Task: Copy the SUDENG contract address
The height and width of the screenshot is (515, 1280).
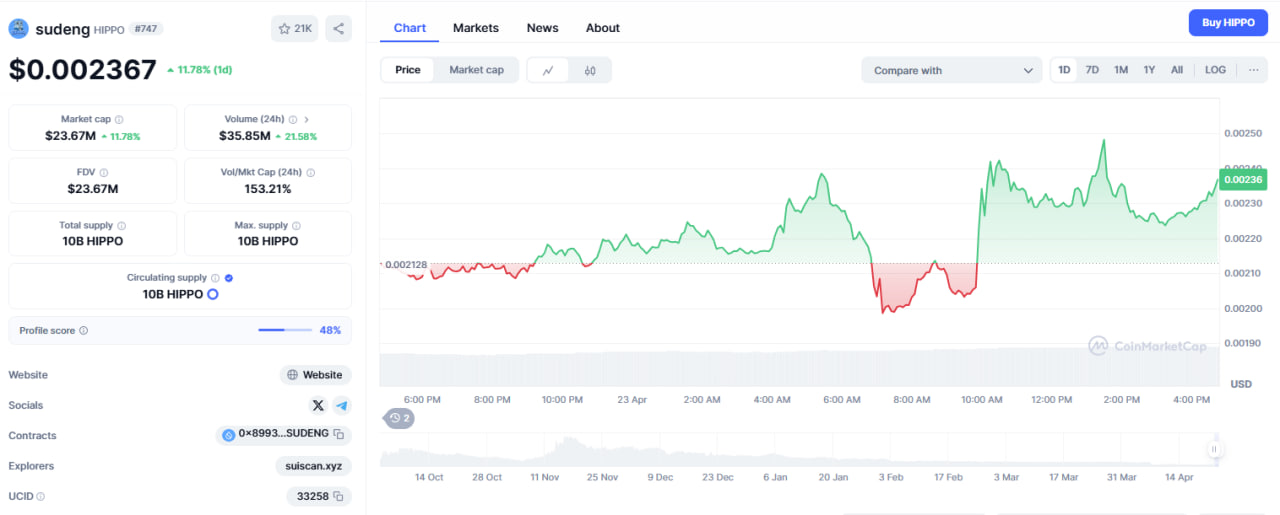Action: point(339,434)
